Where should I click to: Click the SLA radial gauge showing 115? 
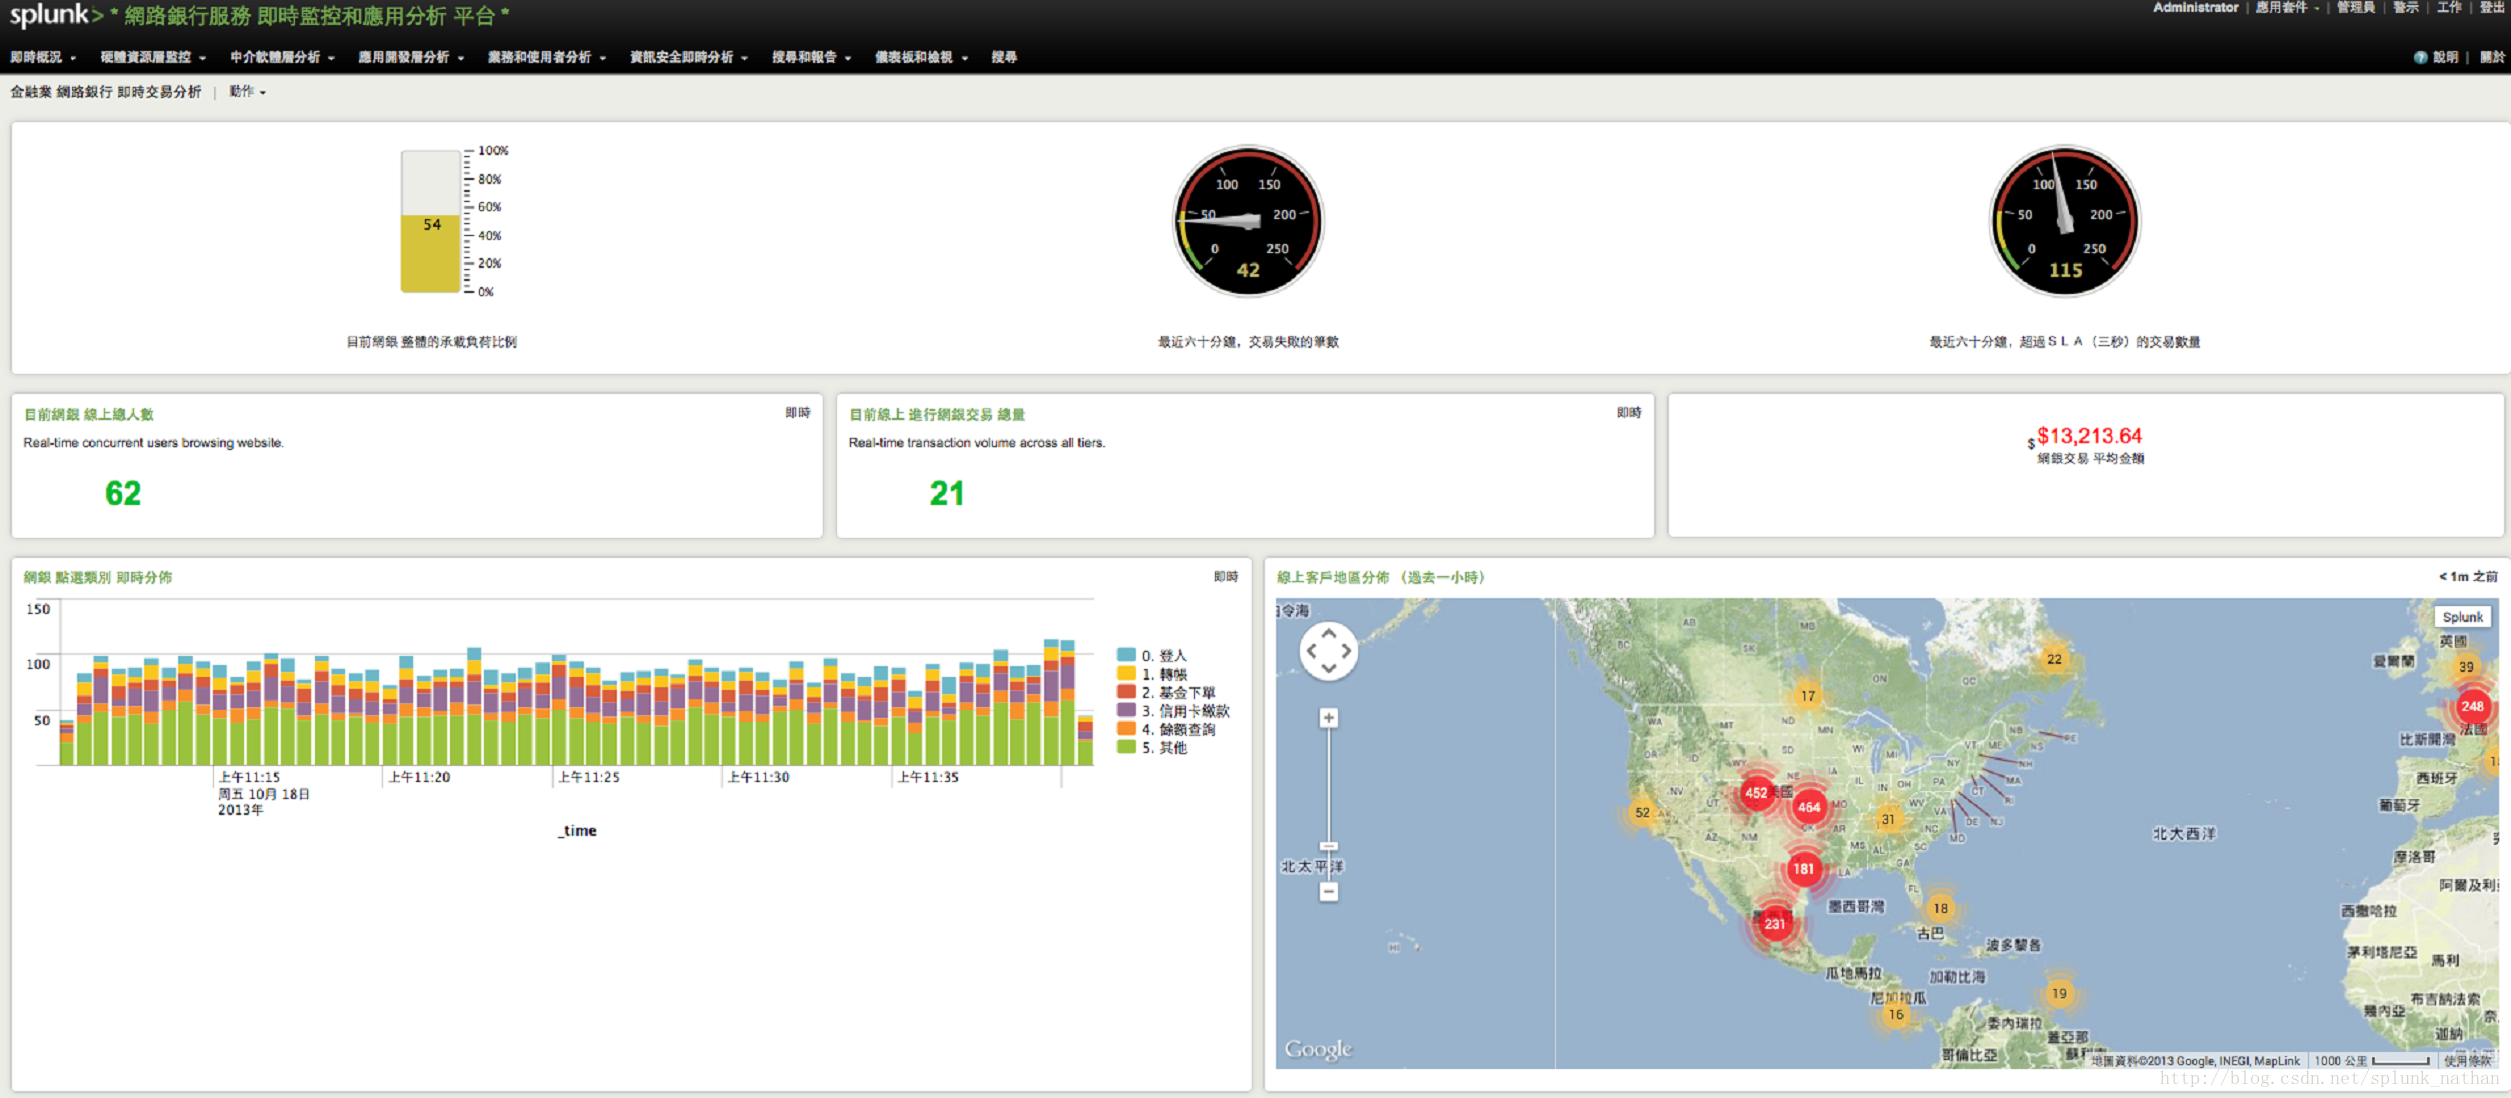tap(2065, 222)
